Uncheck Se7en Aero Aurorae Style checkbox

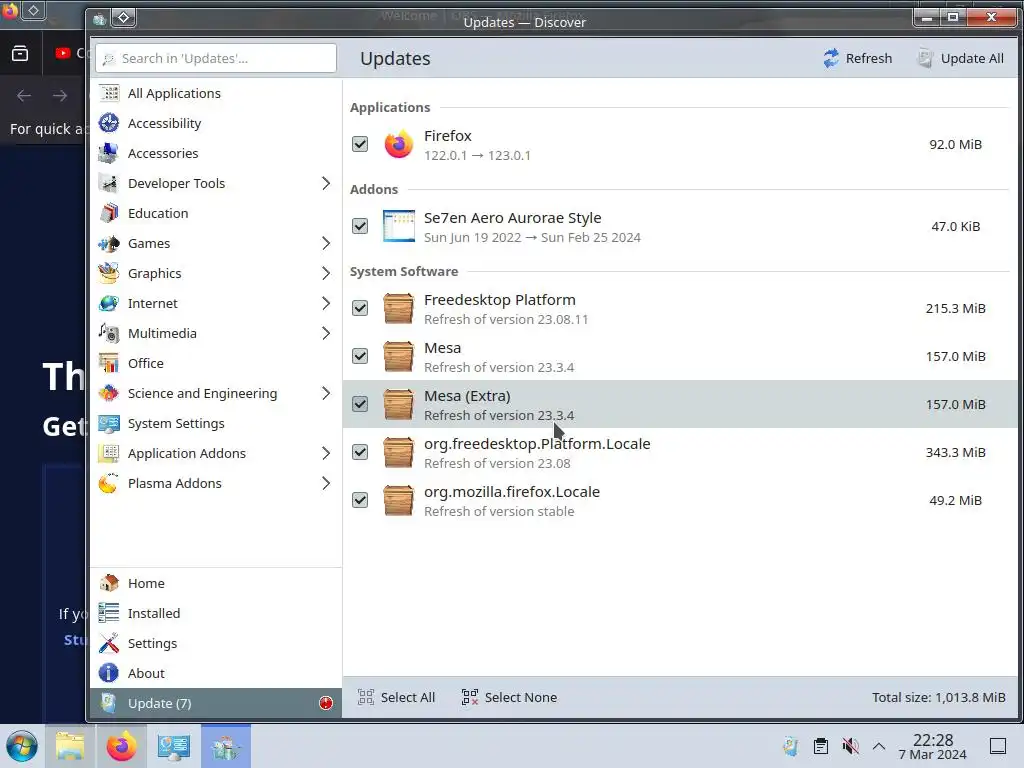click(360, 226)
